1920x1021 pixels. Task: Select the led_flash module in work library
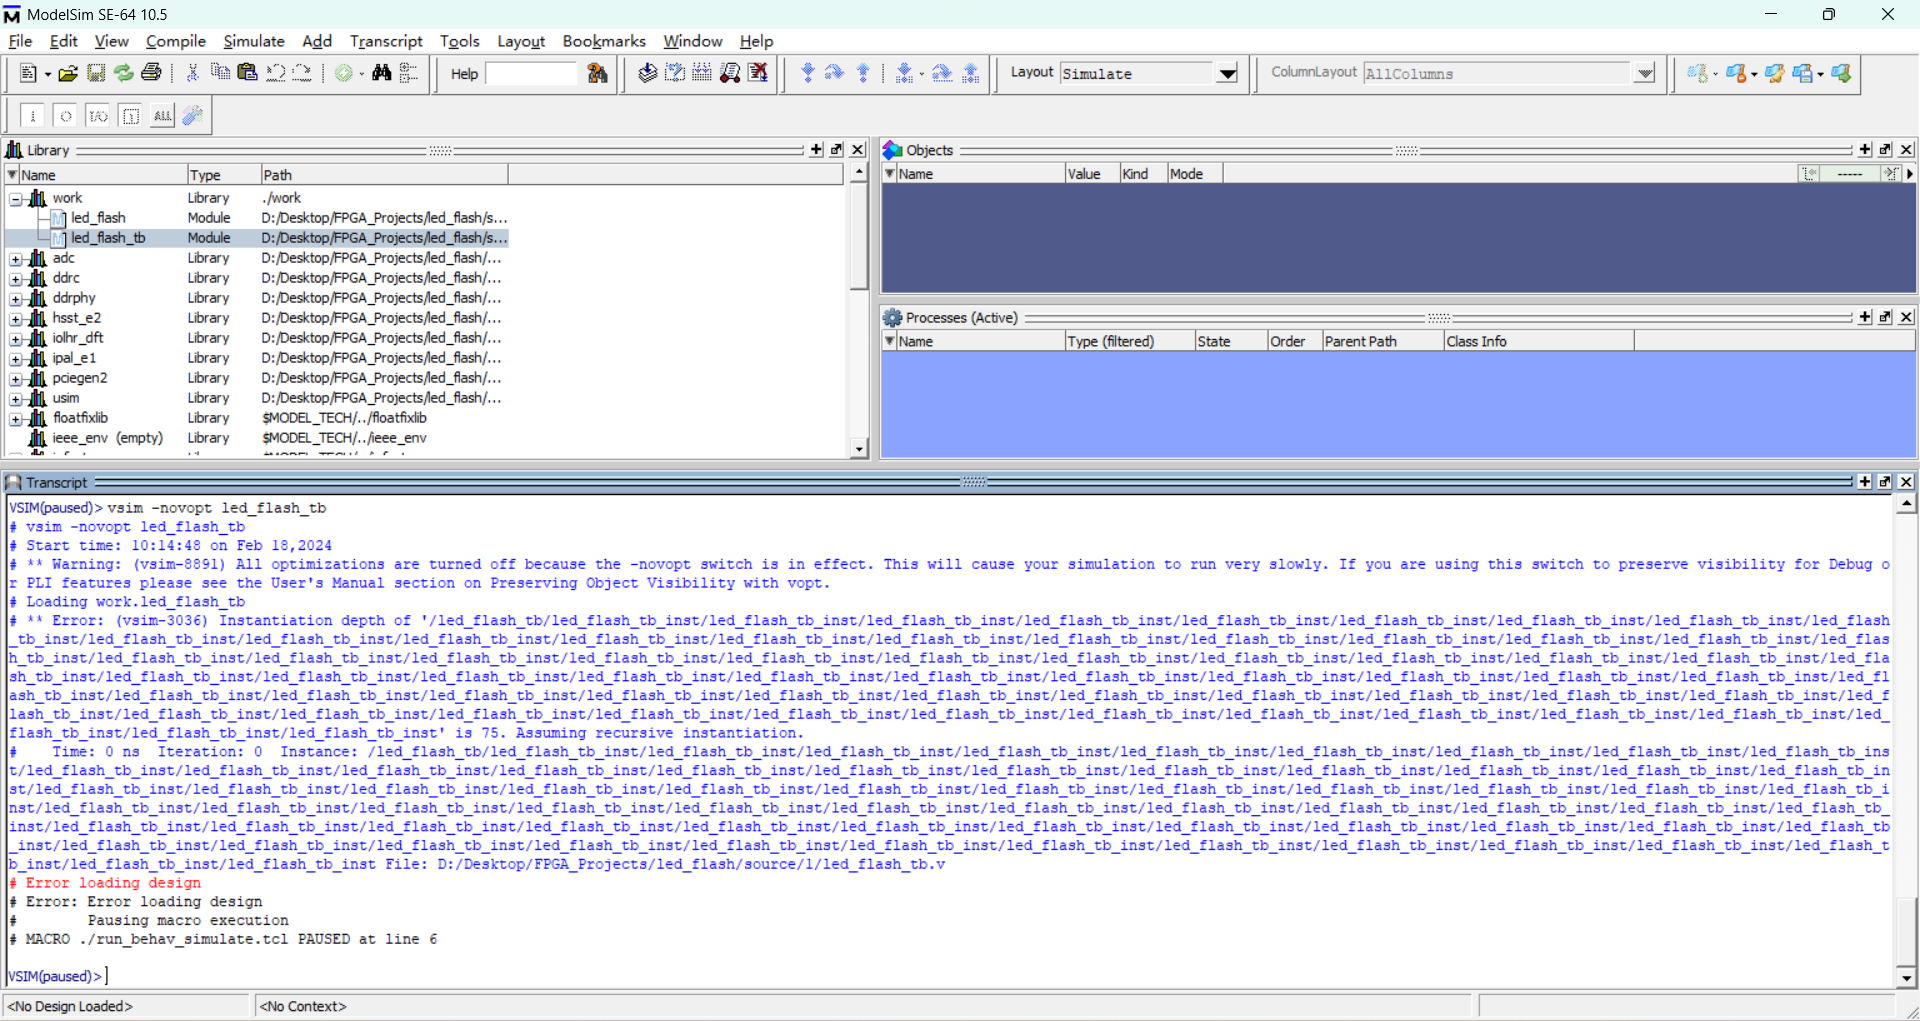click(98, 218)
